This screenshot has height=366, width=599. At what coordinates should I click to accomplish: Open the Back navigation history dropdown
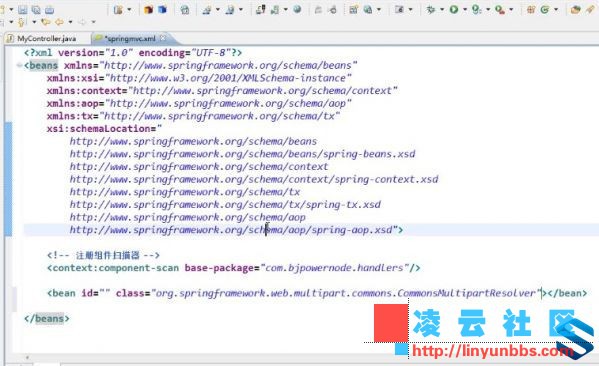(70, 22)
